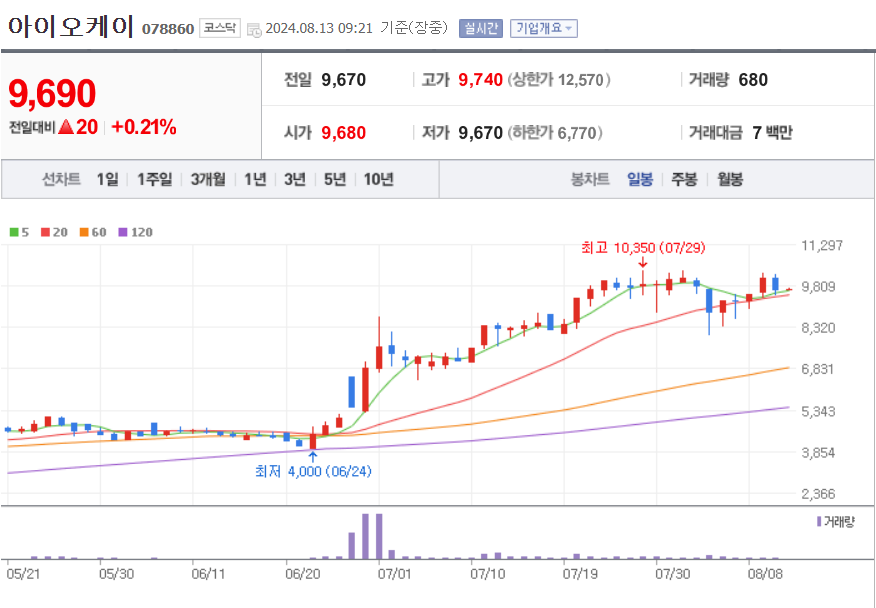Click the tallest volume bar near 07/01
This screenshot has height=608, width=876.
click(x=366, y=536)
